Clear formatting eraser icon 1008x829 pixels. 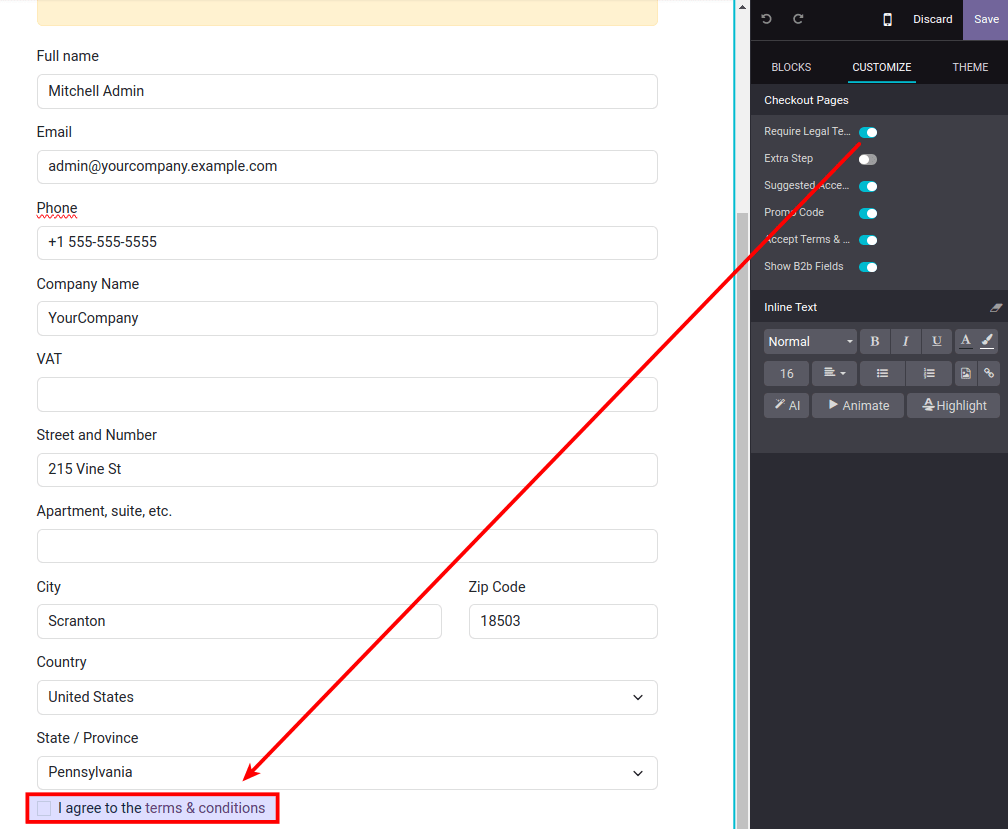(996, 308)
